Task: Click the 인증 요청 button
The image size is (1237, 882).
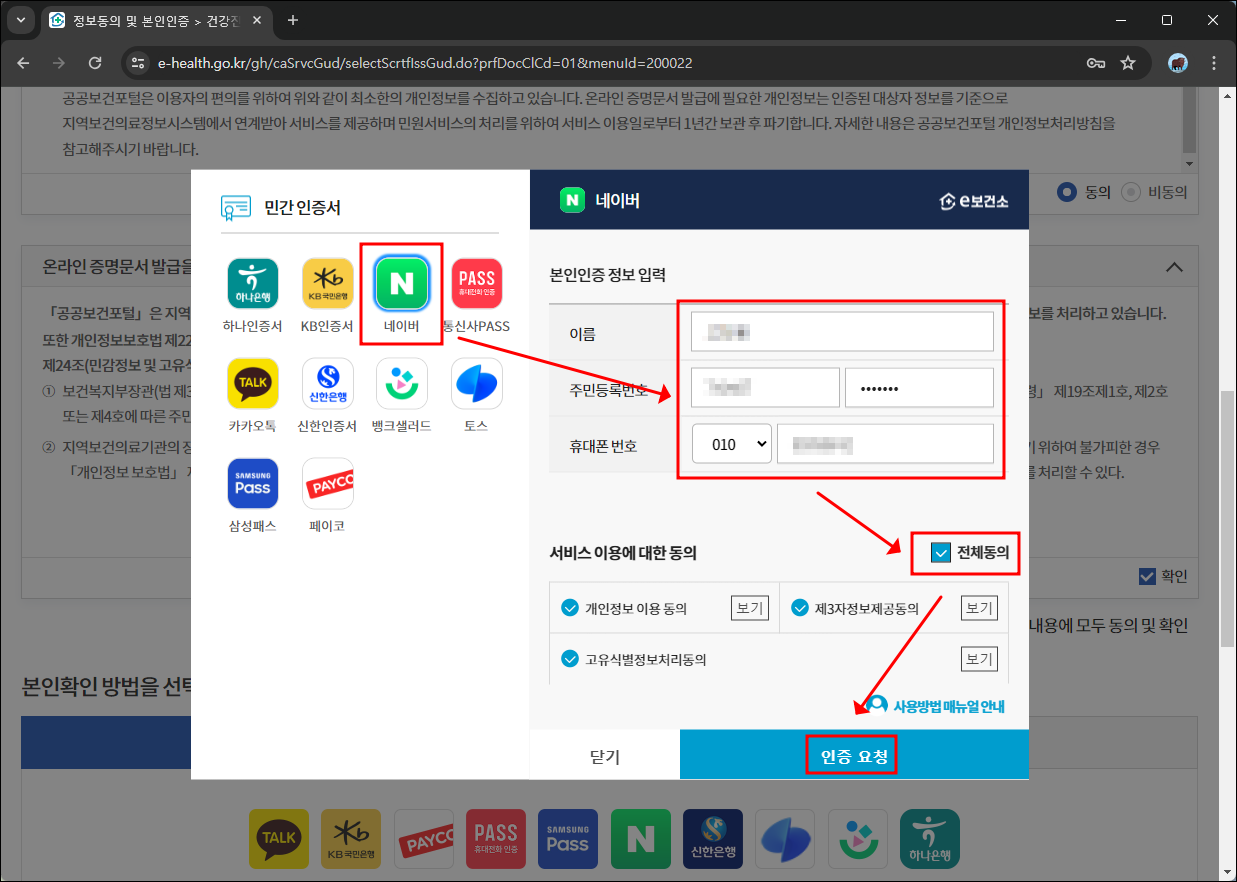Action: 854,756
